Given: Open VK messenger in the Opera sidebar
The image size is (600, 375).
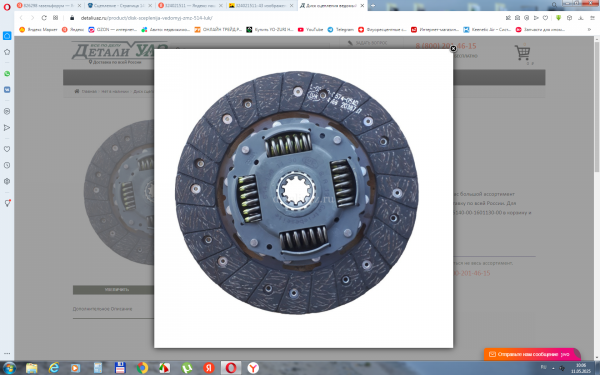Looking at the screenshot, I should click(x=7, y=90).
